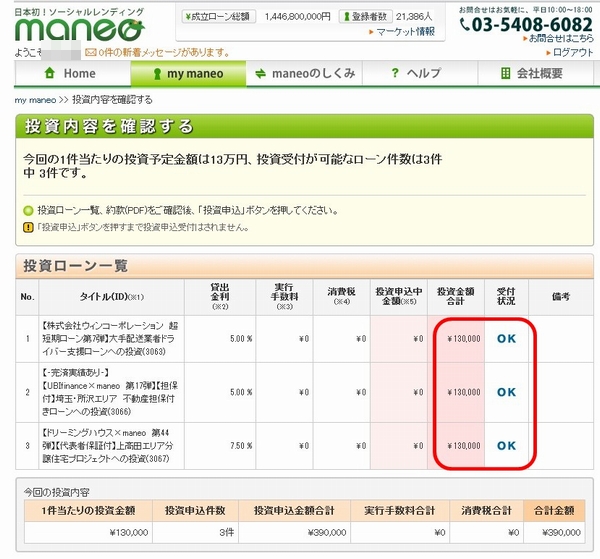Open loan 3066 UBIfinance title

[110, 392]
